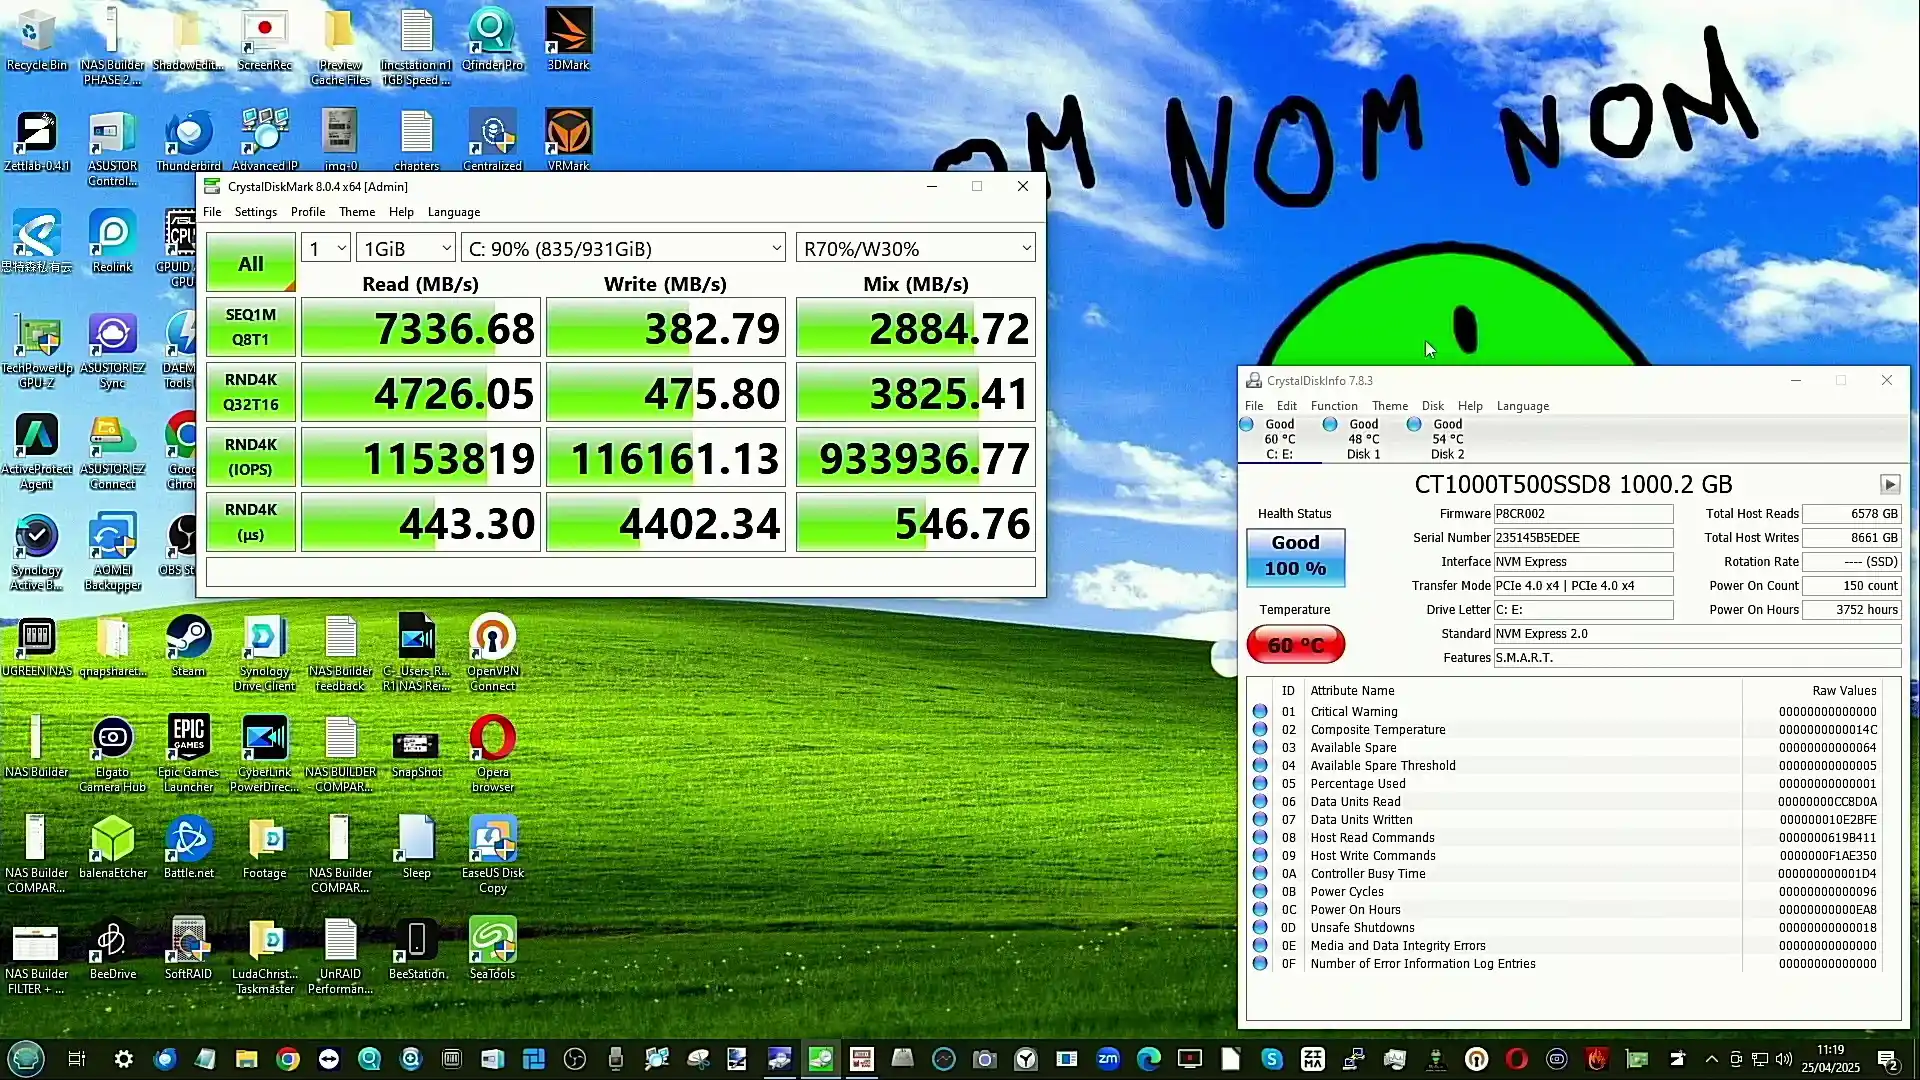1920x1080 pixels.
Task: Open the Synology Drive Client desktop icon
Action: point(265,654)
